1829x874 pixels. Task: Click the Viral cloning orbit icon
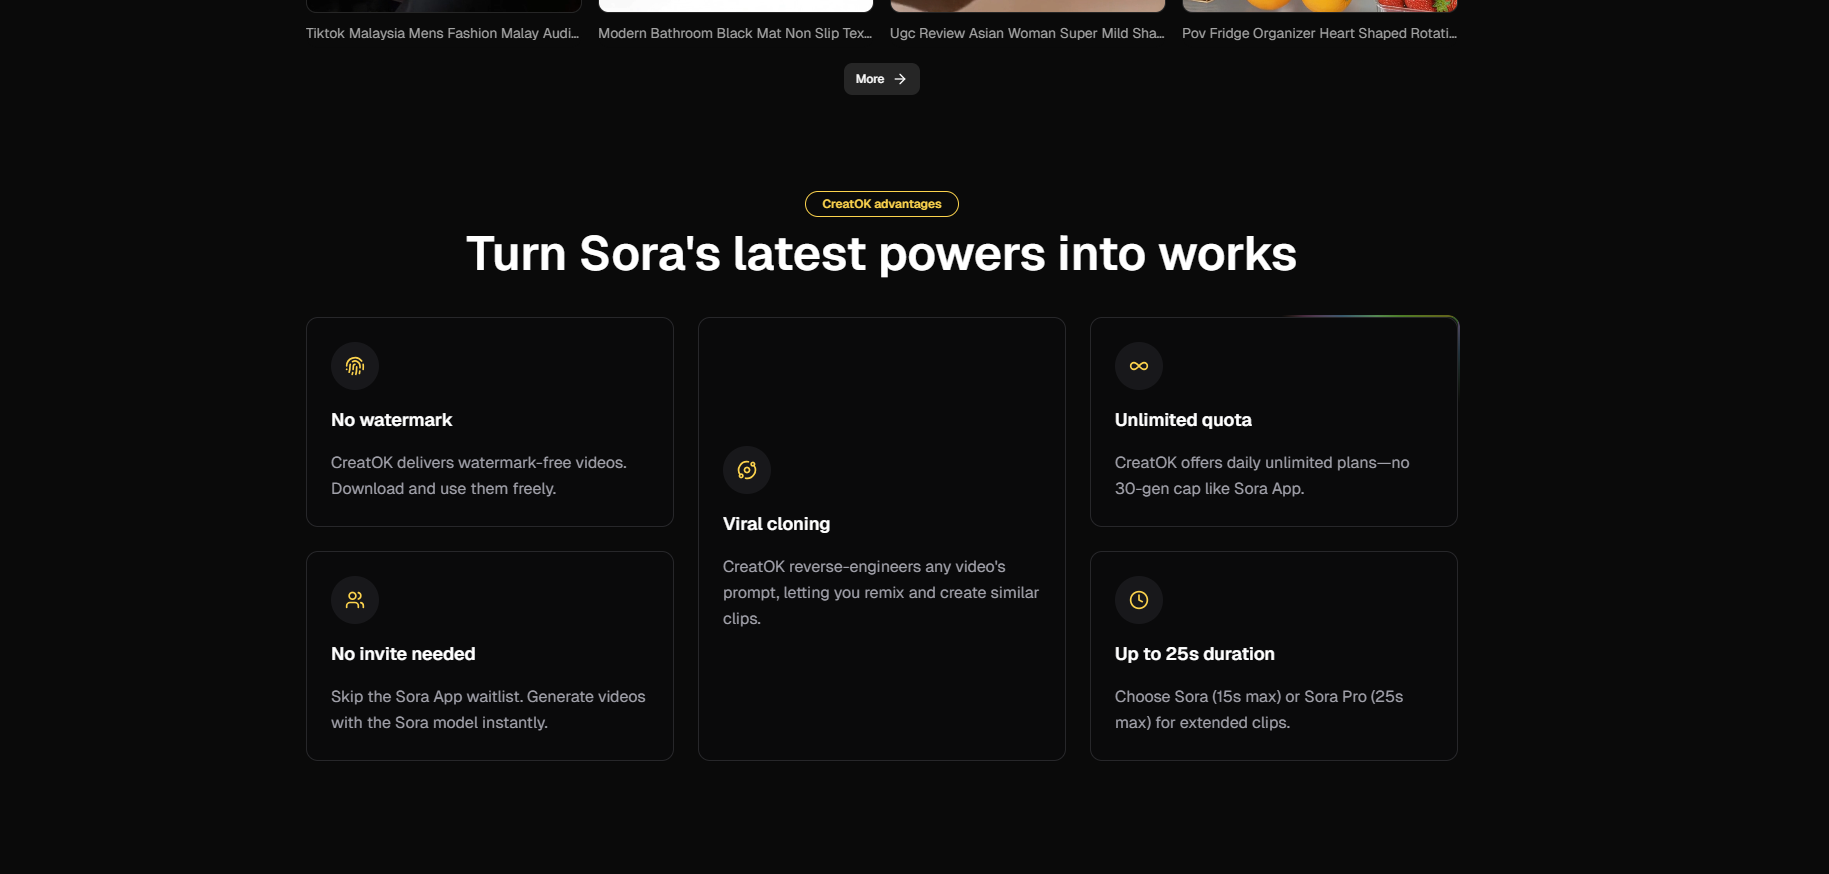747,470
